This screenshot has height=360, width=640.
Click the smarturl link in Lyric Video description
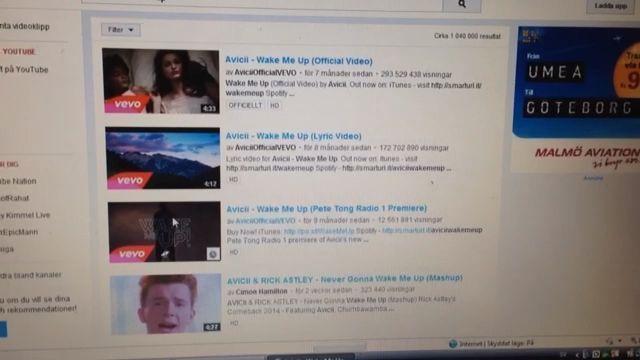coord(281,168)
